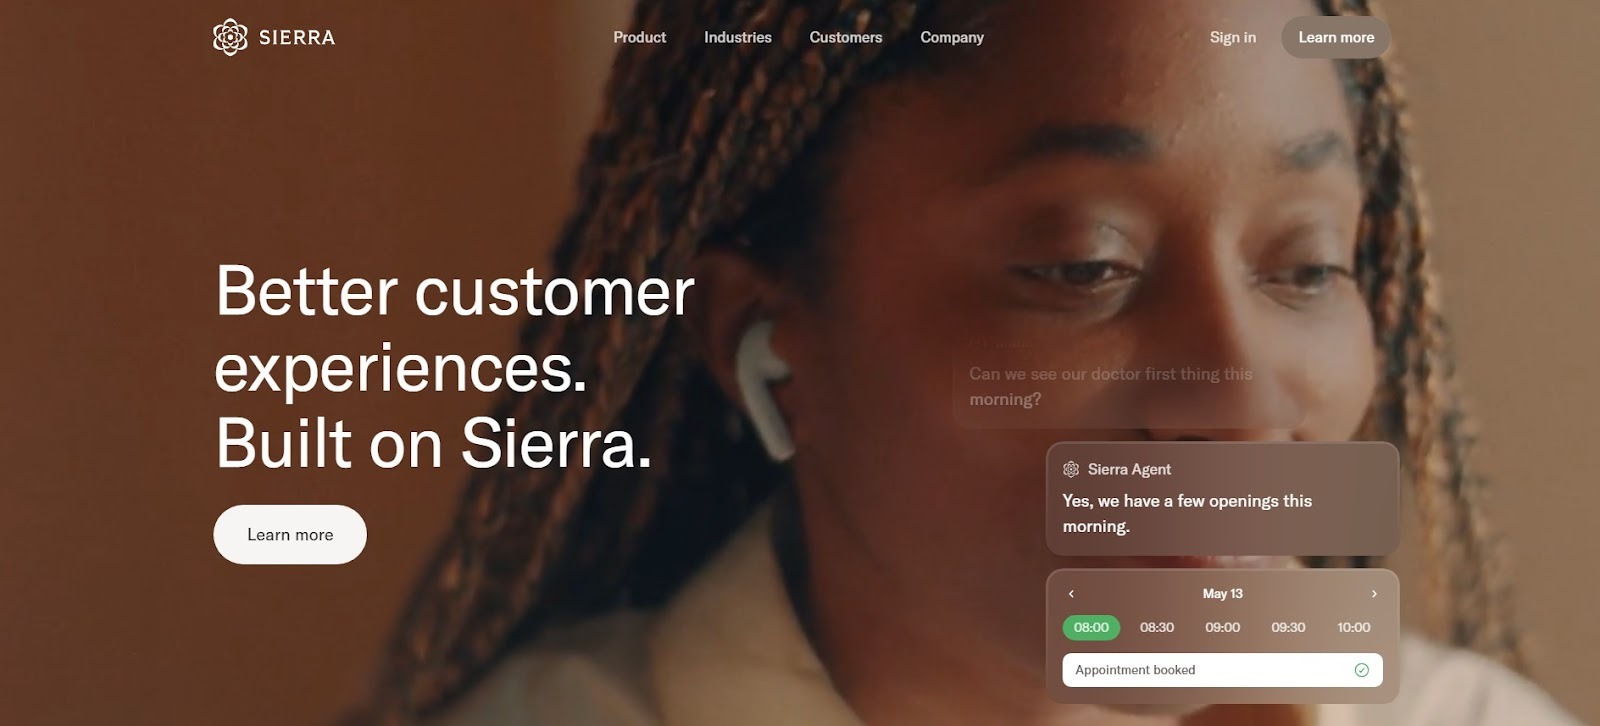Select the 09:00 time slot

1222,627
